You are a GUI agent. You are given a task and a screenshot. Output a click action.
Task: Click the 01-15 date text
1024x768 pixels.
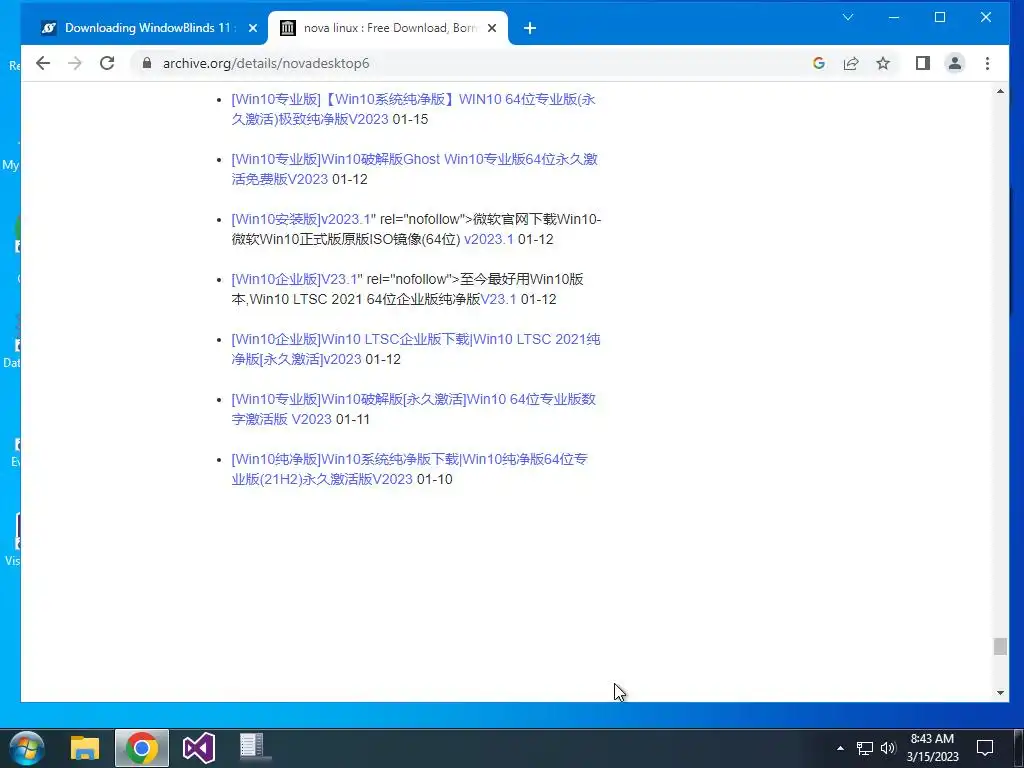[410, 120]
